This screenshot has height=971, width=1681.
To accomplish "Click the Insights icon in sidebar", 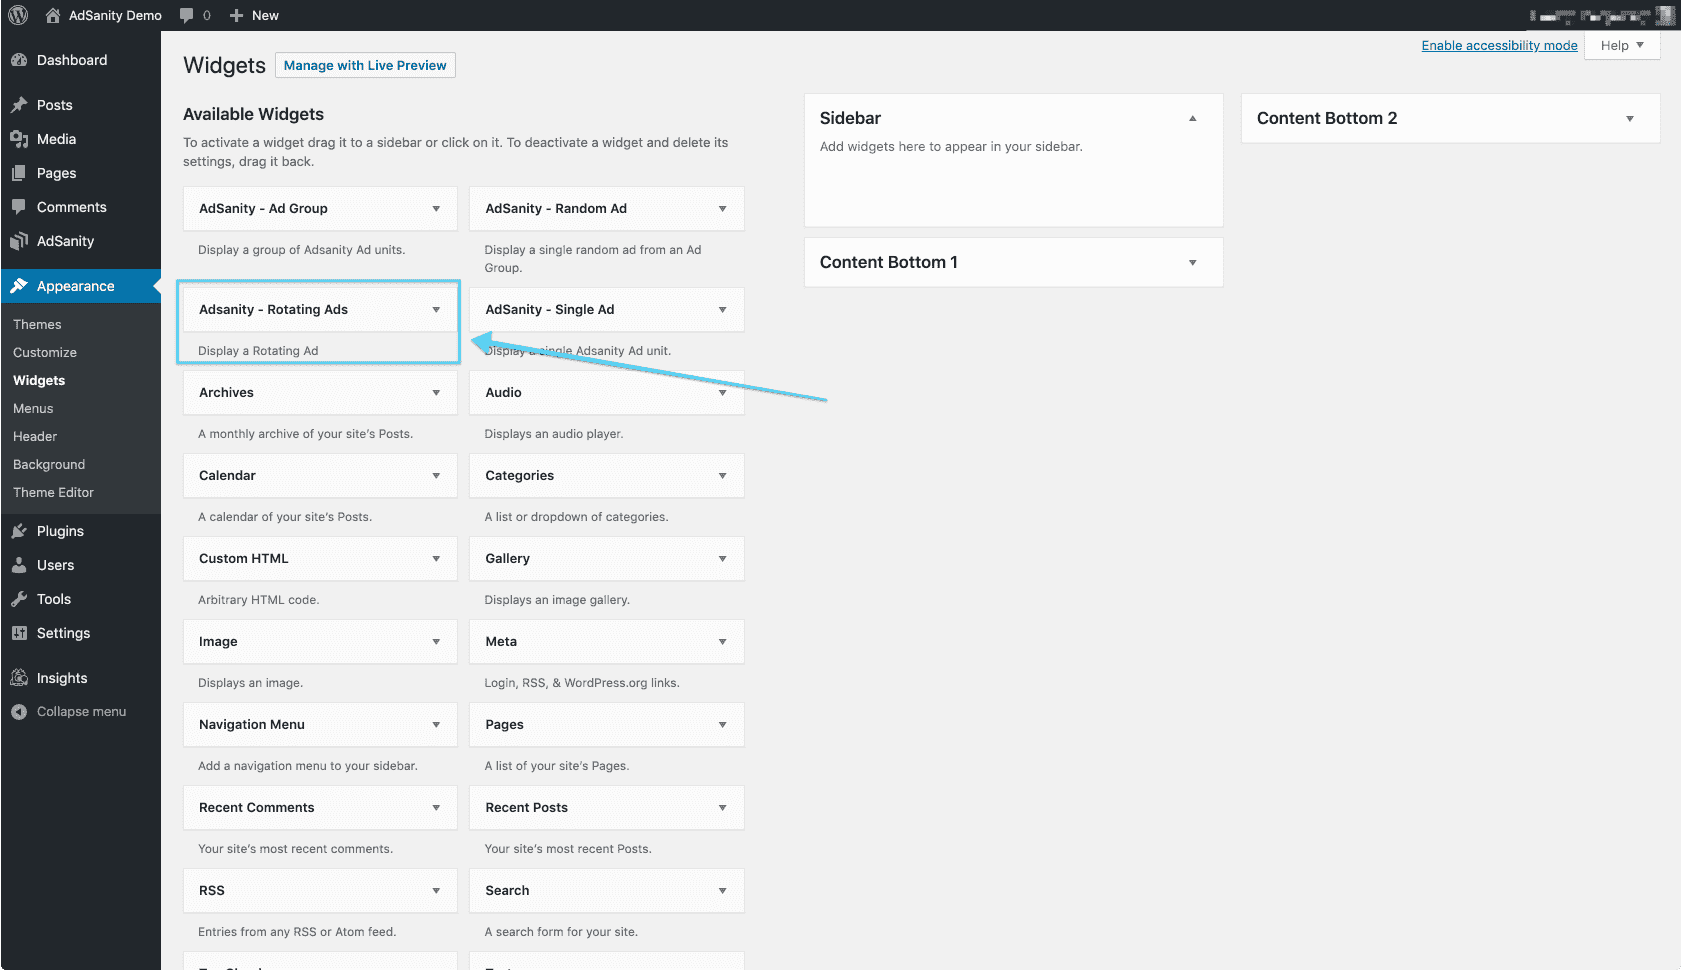I will click(19, 678).
